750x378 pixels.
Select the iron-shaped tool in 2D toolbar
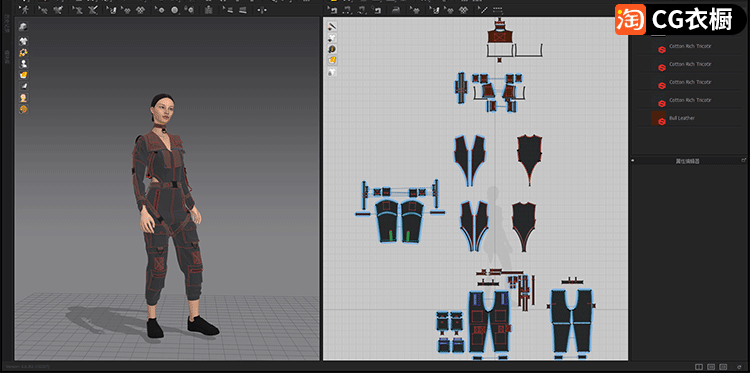[x=396, y=10]
